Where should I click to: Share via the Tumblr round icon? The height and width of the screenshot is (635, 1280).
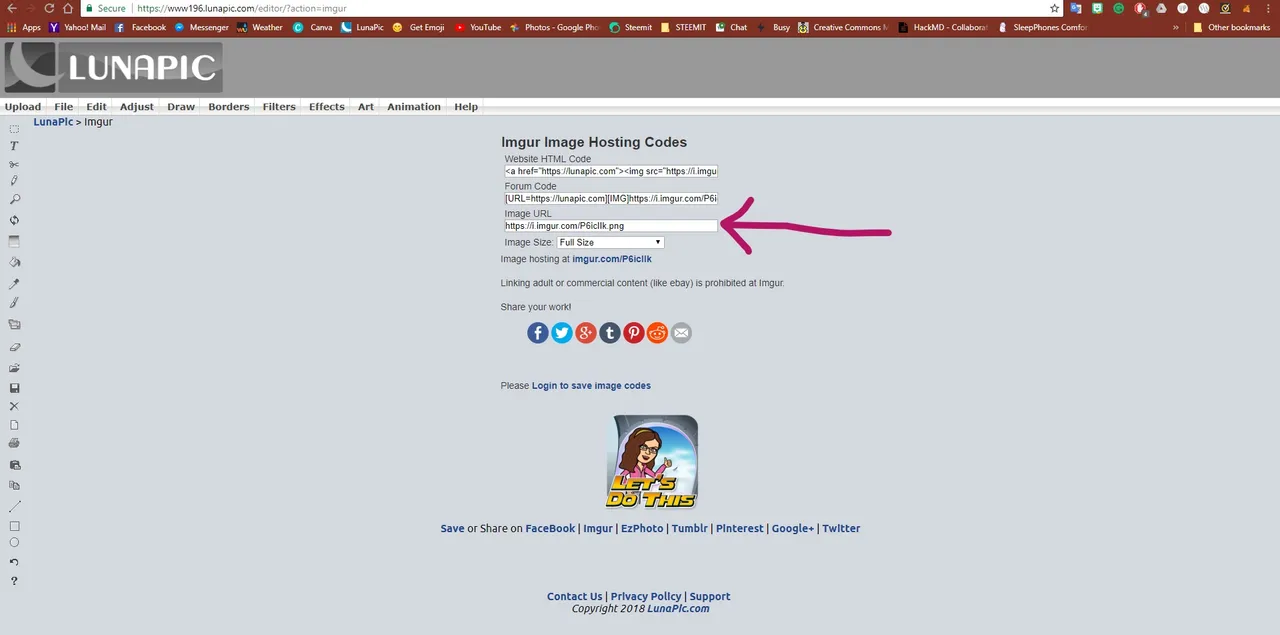[610, 333]
